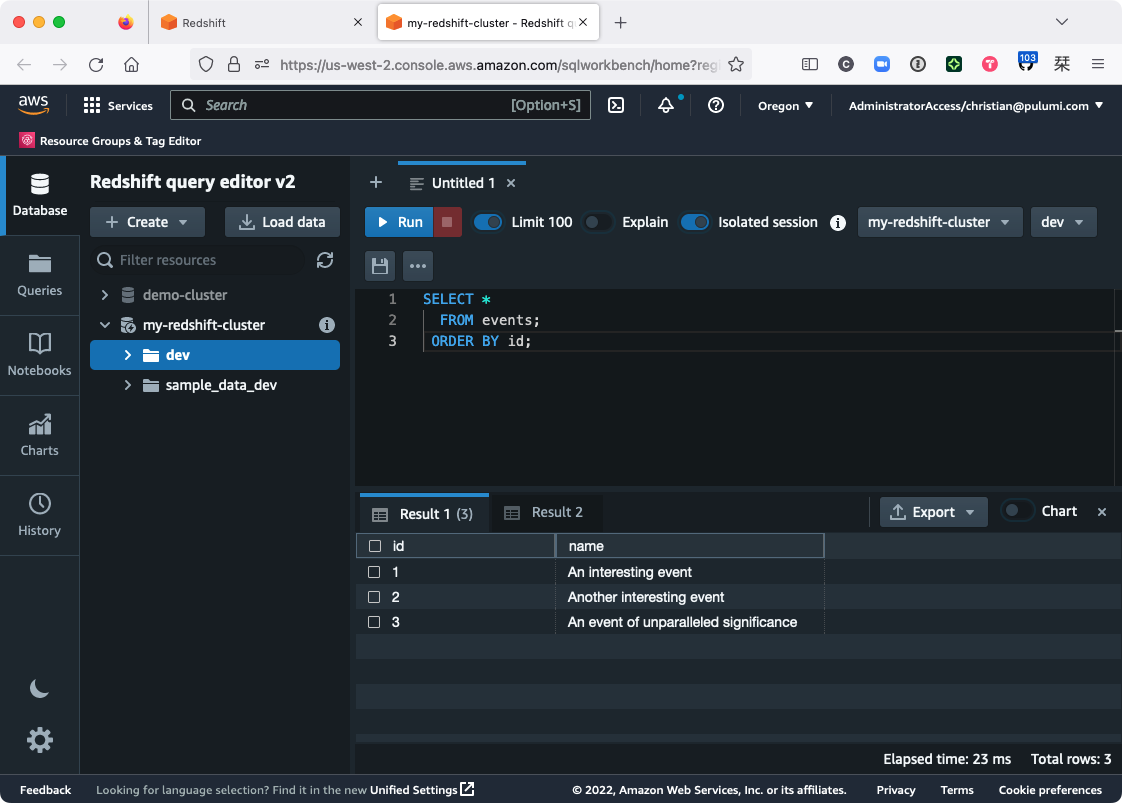This screenshot has height=803, width=1122.
Task: Check the select-all box in id header
Action: tap(375, 546)
